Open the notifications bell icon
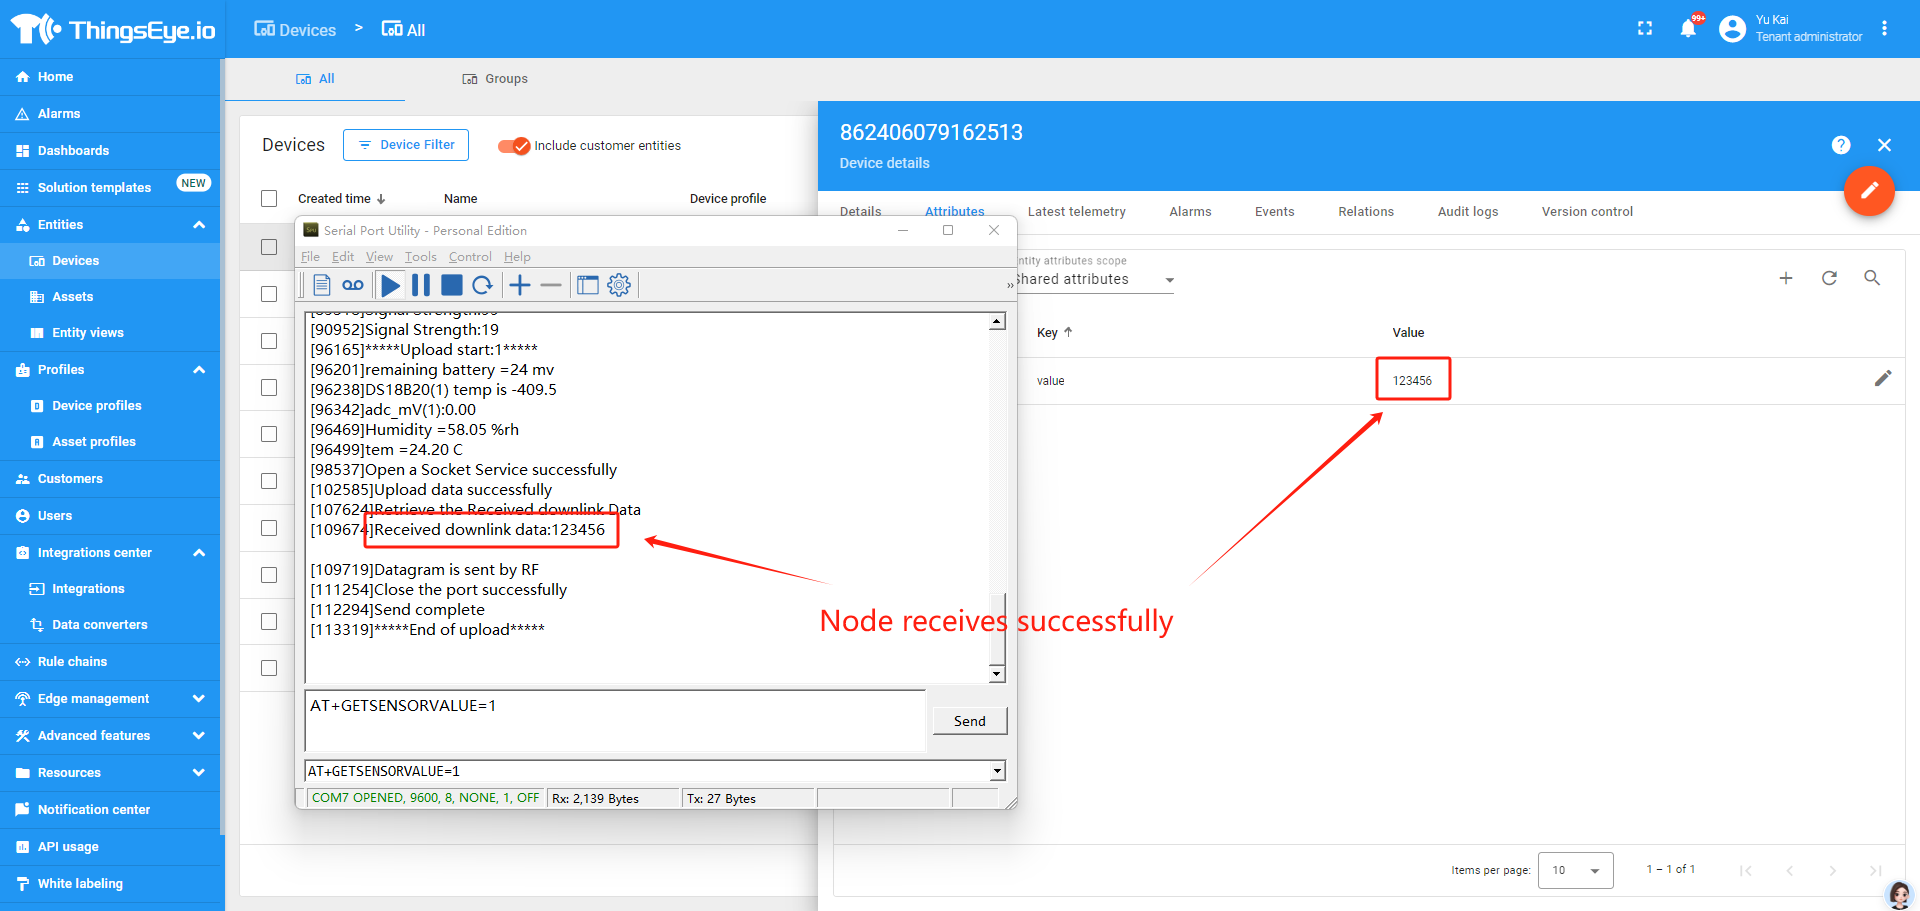 pos(1688,28)
